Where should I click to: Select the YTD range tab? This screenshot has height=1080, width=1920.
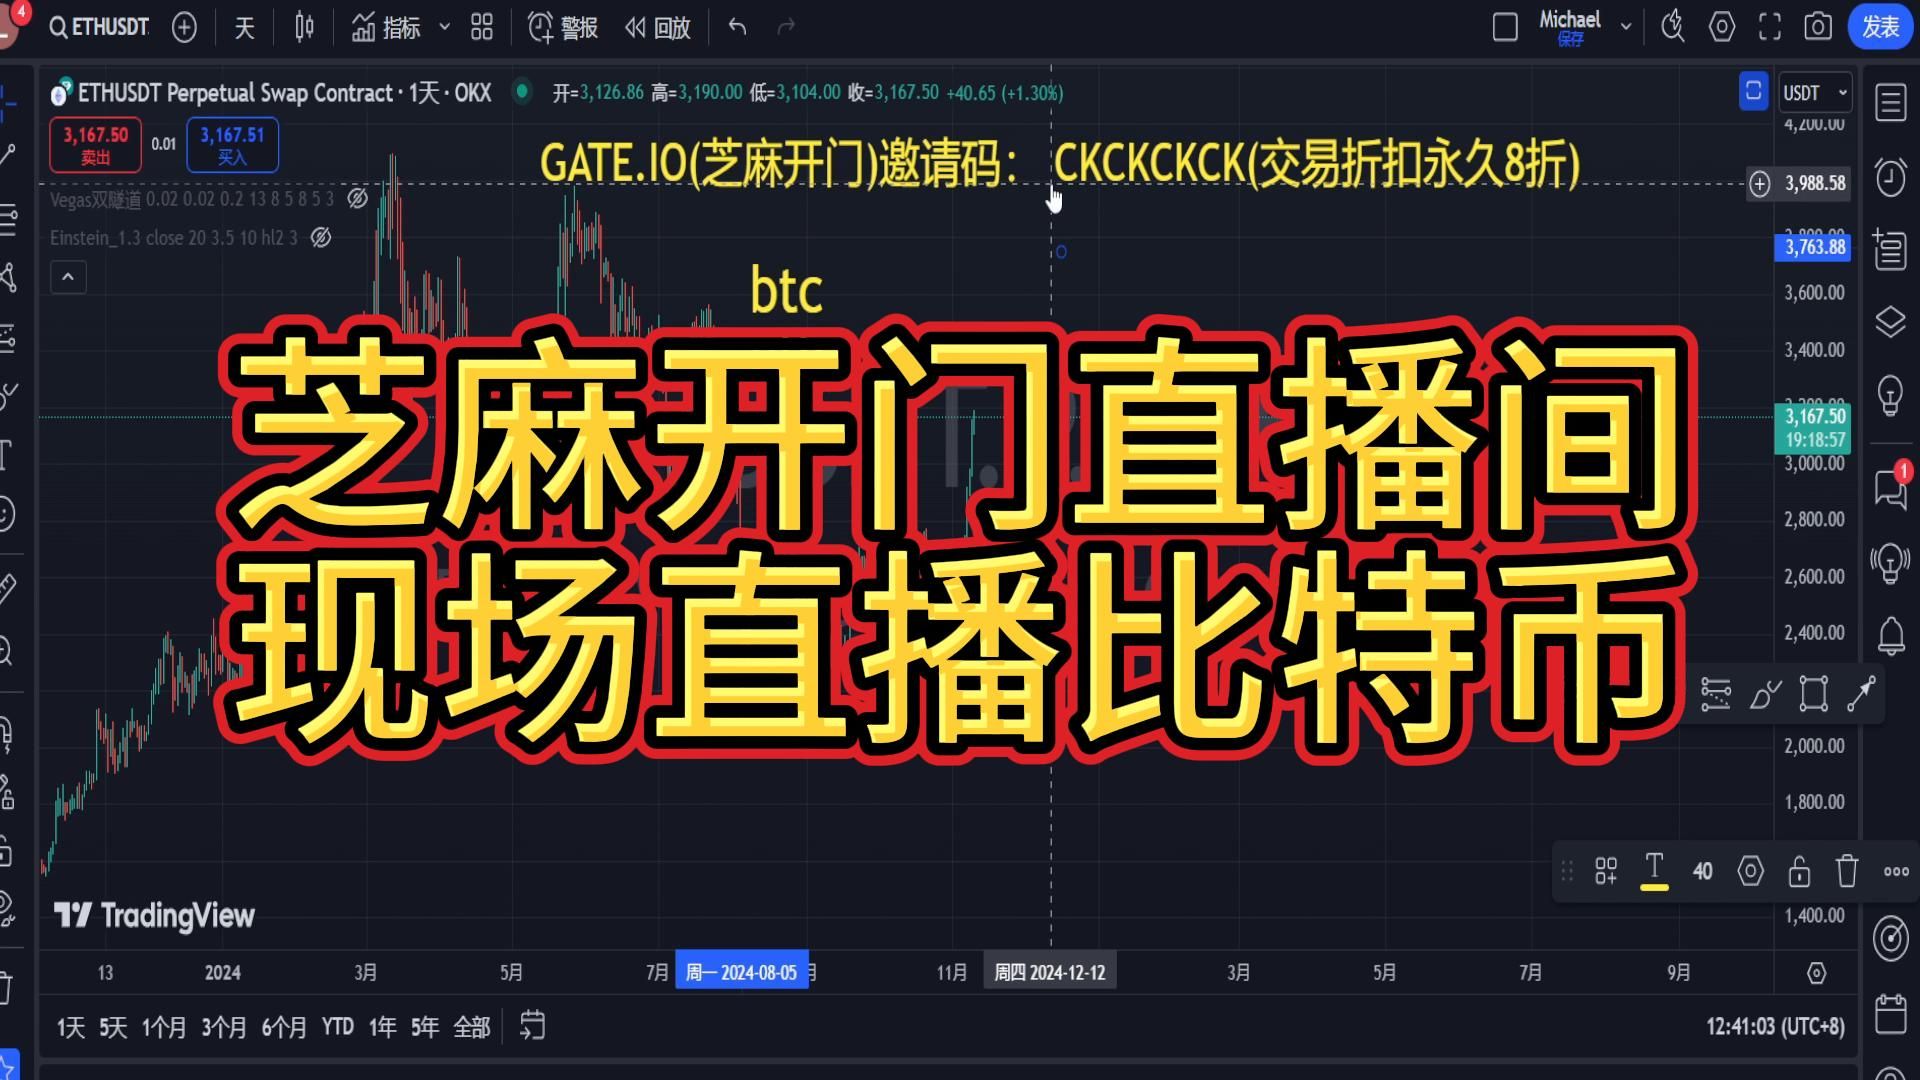pyautogui.click(x=338, y=1027)
